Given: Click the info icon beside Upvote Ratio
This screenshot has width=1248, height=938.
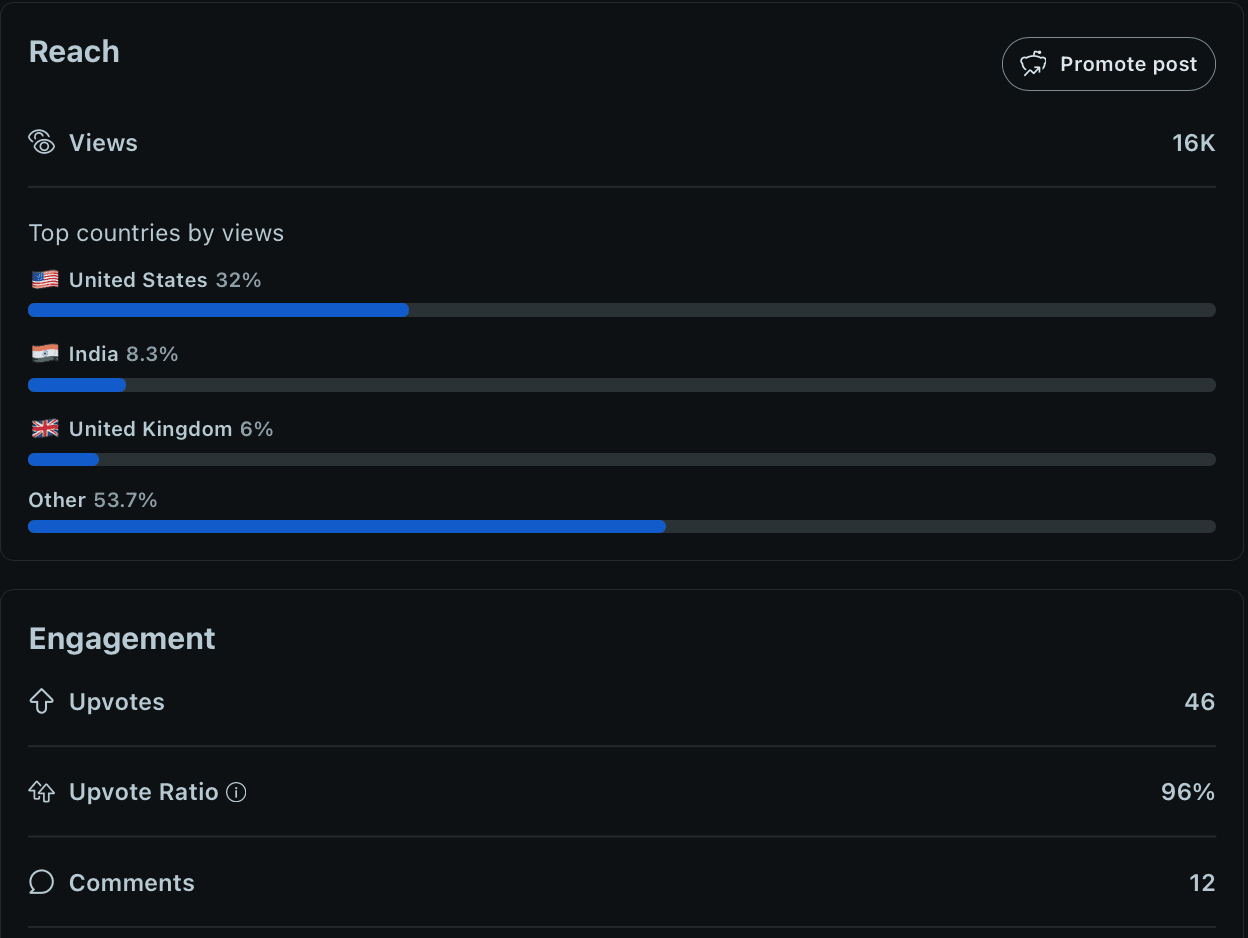Looking at the screenshot, I should pos(236,793).
